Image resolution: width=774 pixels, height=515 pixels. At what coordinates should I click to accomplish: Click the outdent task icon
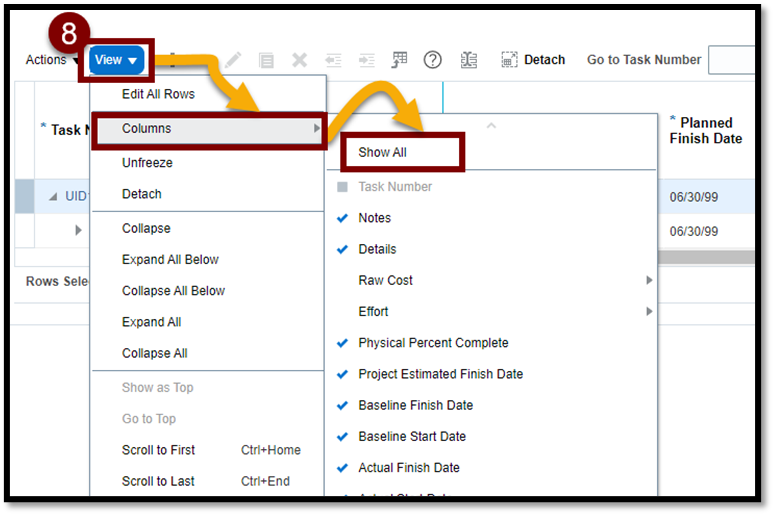(333, 60)
